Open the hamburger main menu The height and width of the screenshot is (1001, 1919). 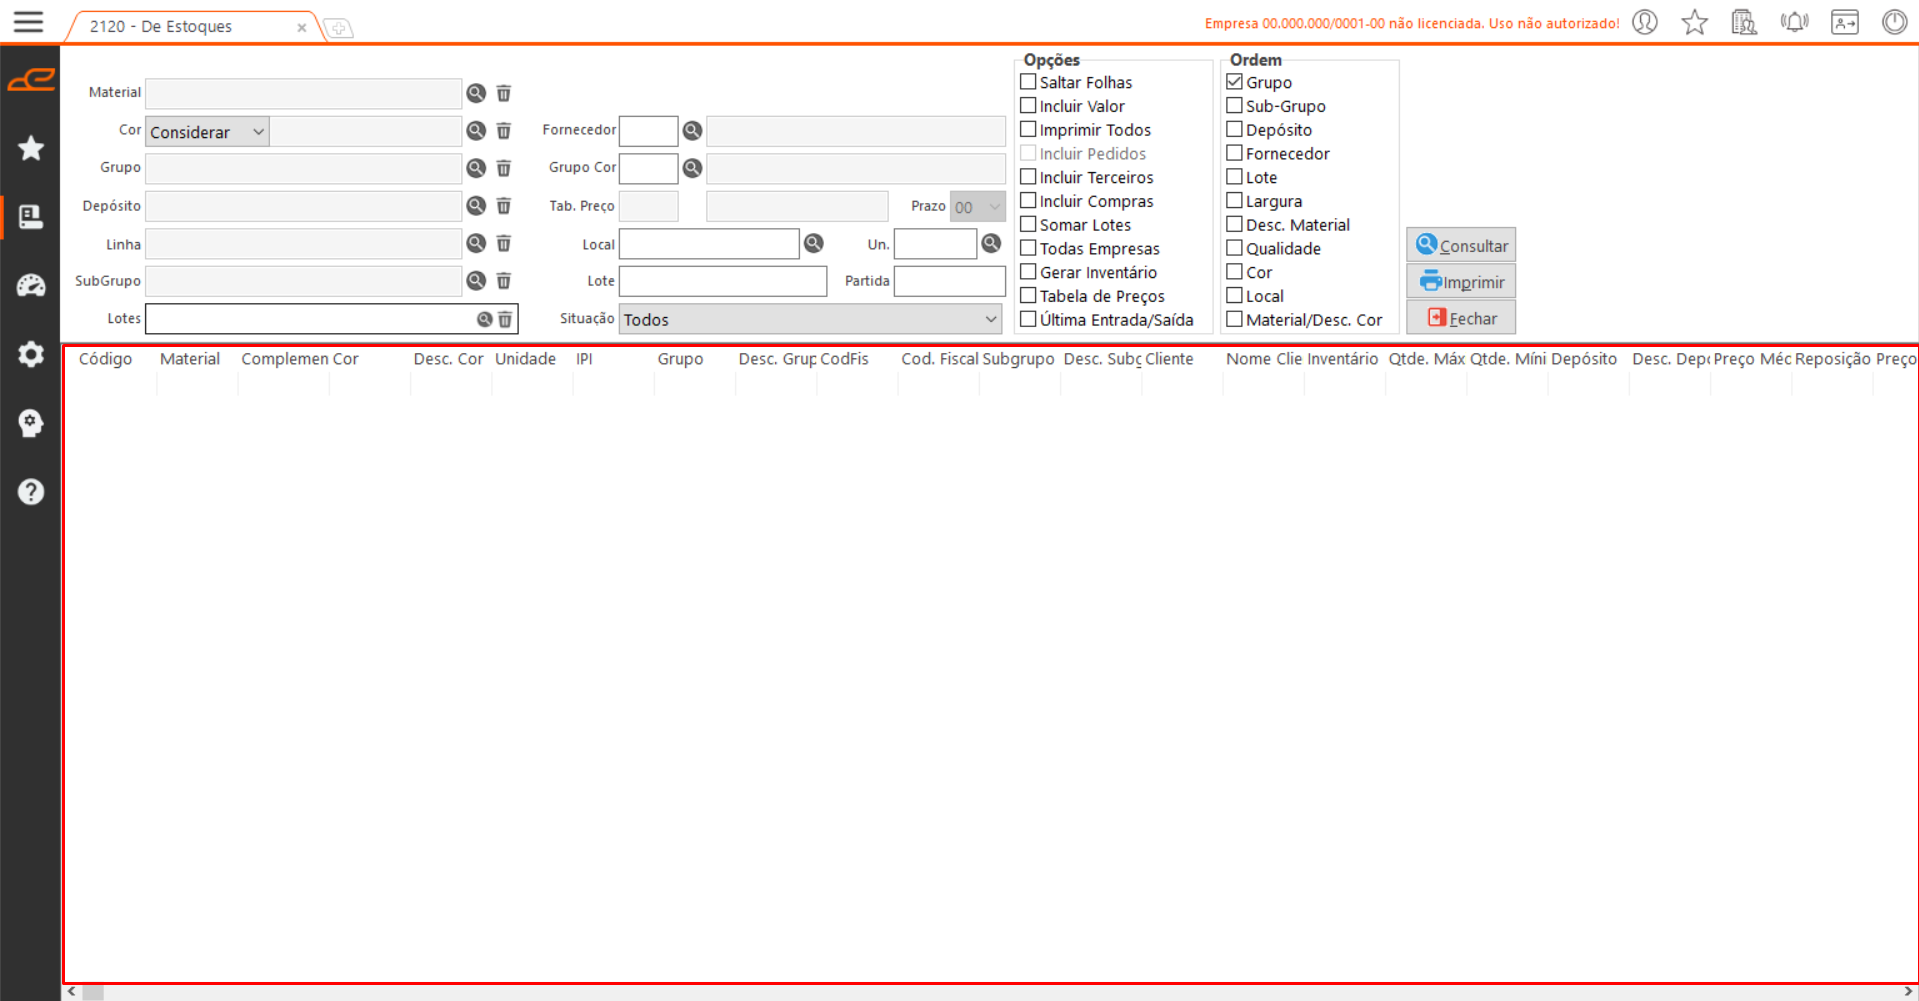click(x=28, y=22)
